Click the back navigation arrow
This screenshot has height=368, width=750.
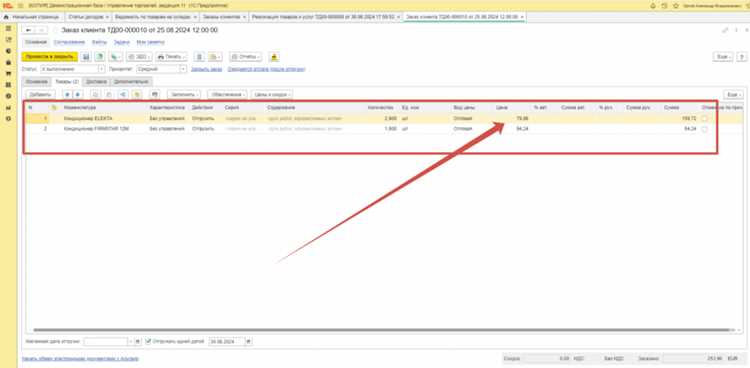(29, 30)
